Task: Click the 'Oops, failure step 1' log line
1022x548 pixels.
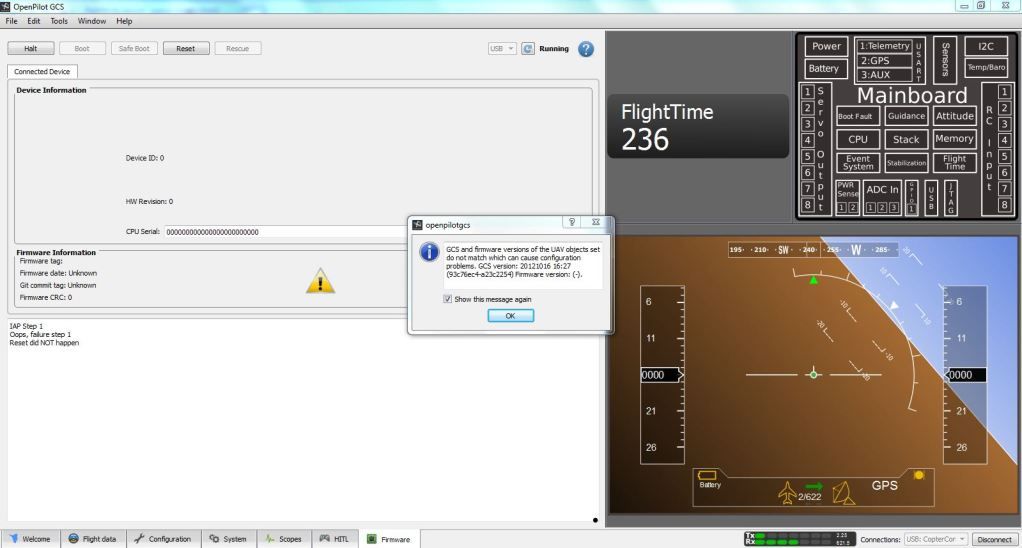Action: pyautogui.click(x=40, y=334)
